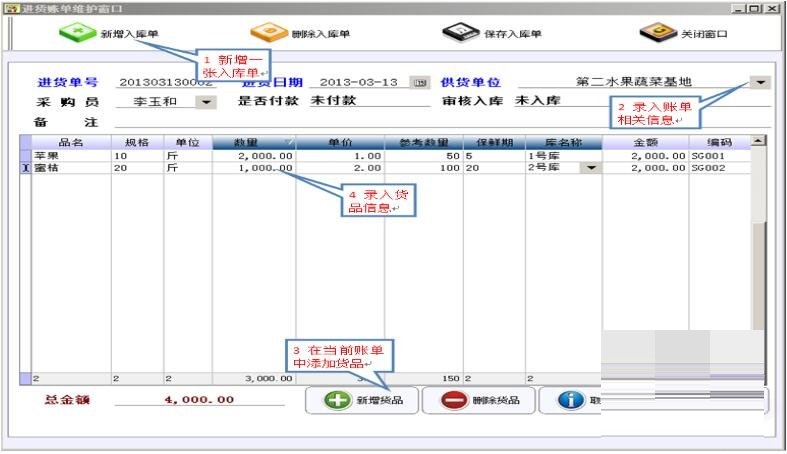
Task: Click the 审核入库 value 未入库
Action: [x=537, y=100]
